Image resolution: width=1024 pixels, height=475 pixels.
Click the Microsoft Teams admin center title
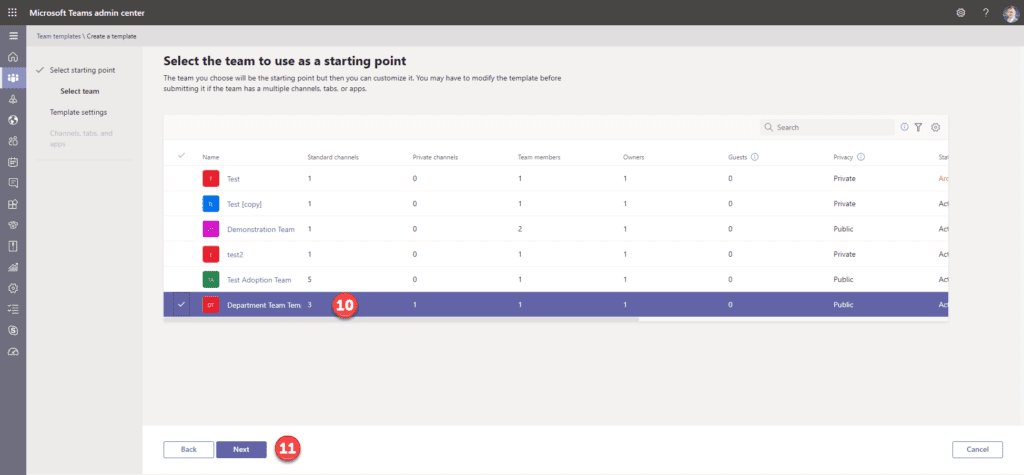(87, 12)
